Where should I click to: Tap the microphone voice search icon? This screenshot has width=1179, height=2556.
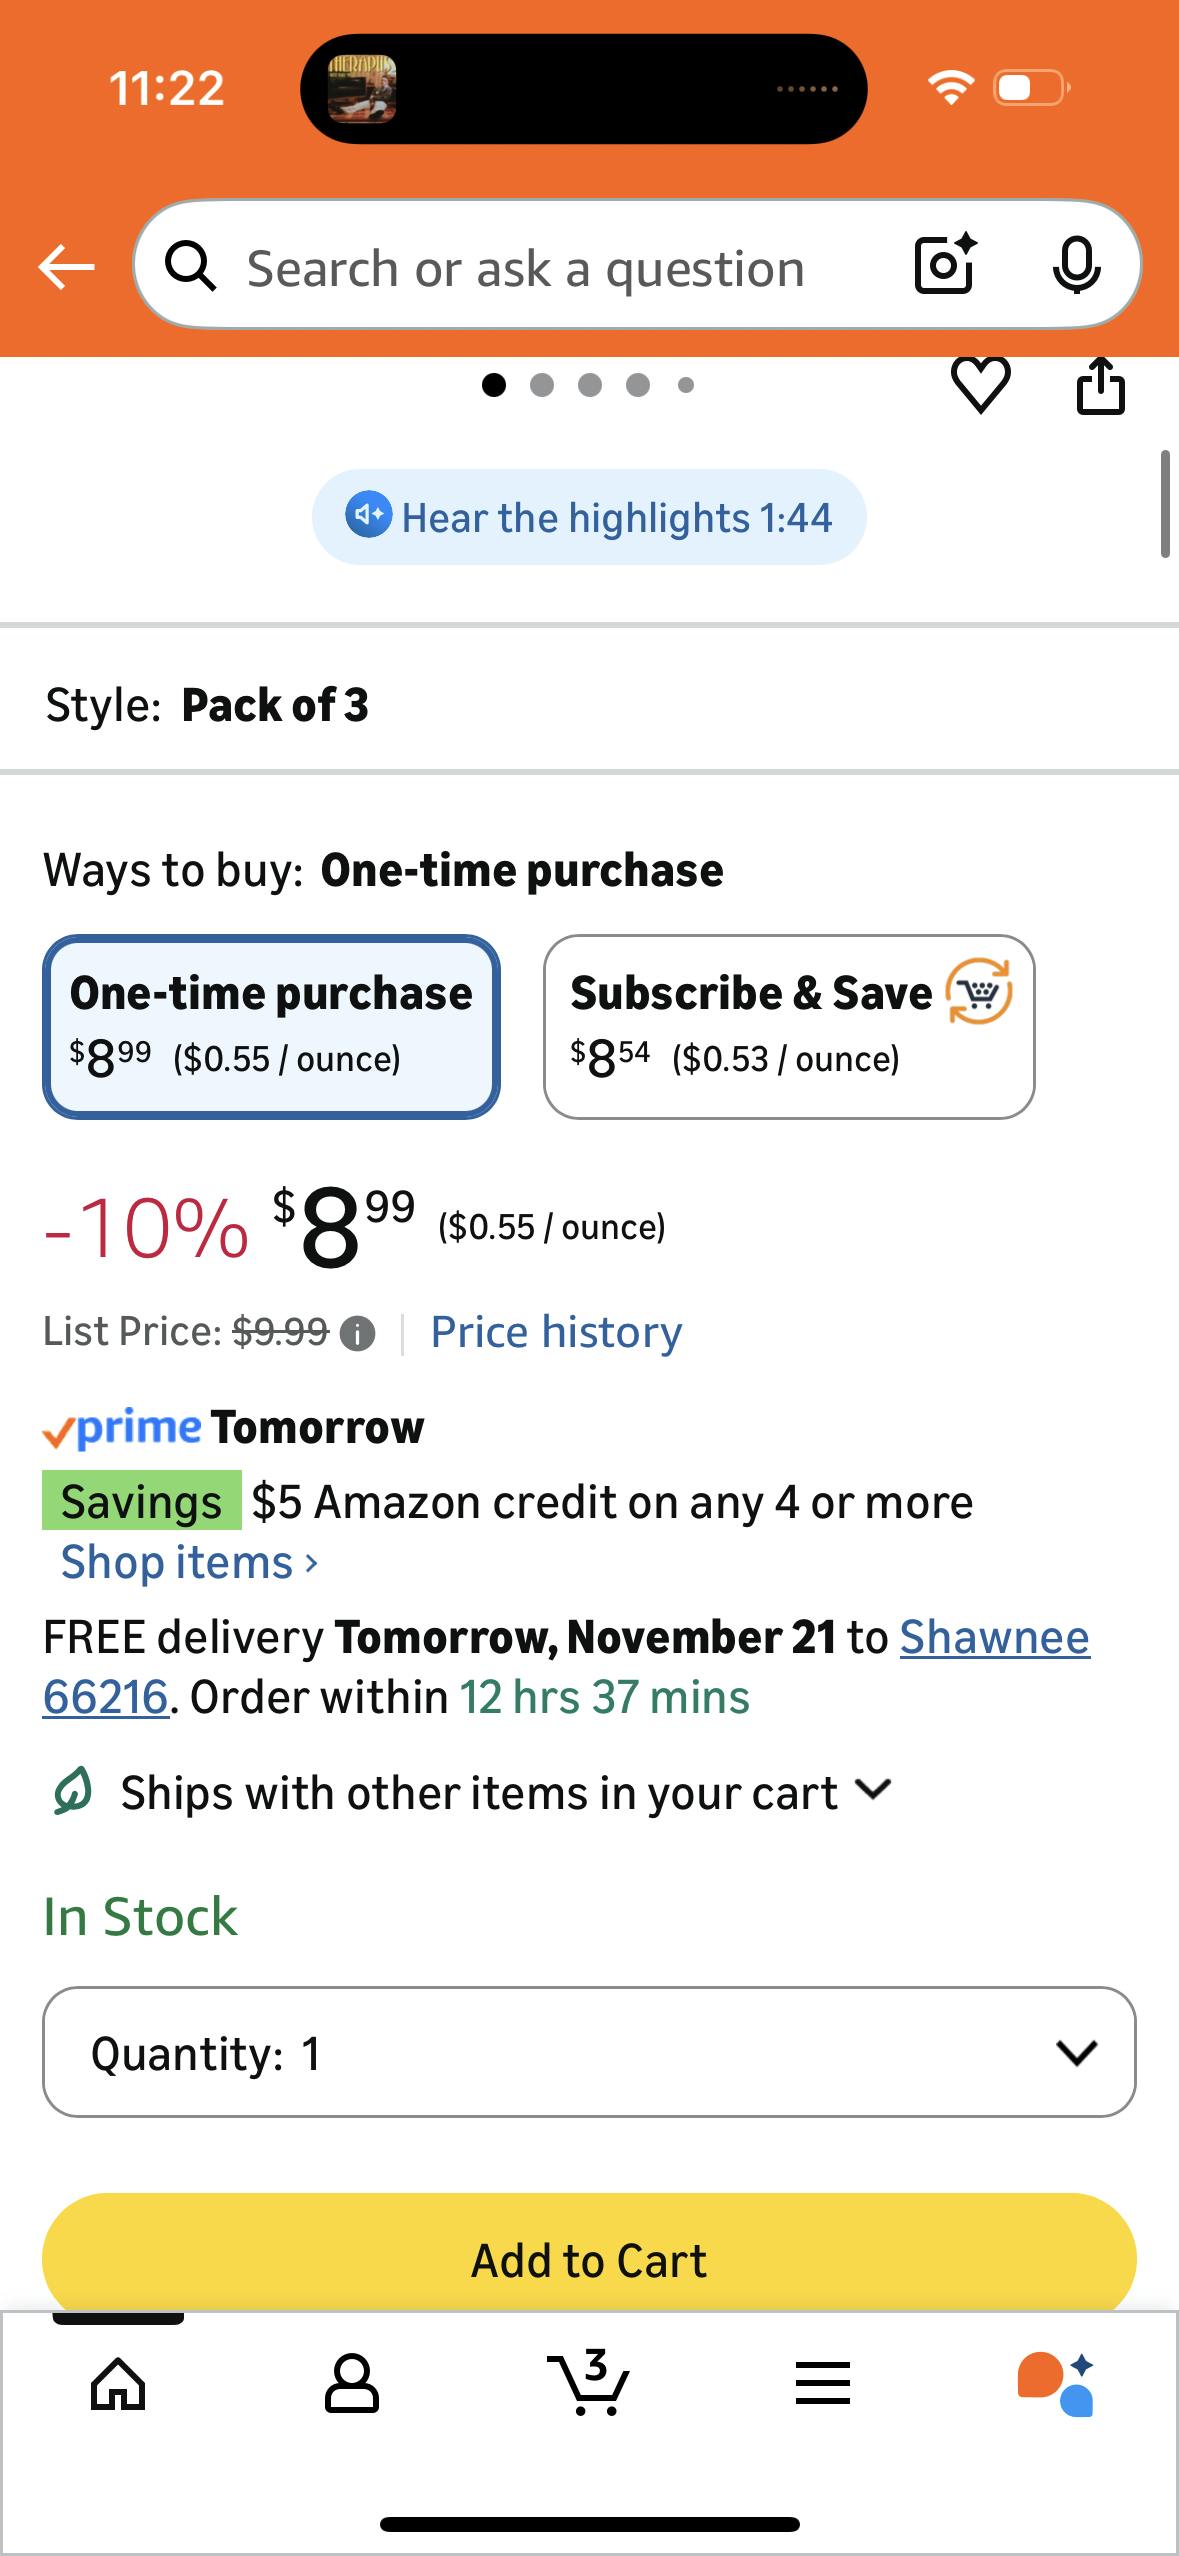(x=1076, y=266)
